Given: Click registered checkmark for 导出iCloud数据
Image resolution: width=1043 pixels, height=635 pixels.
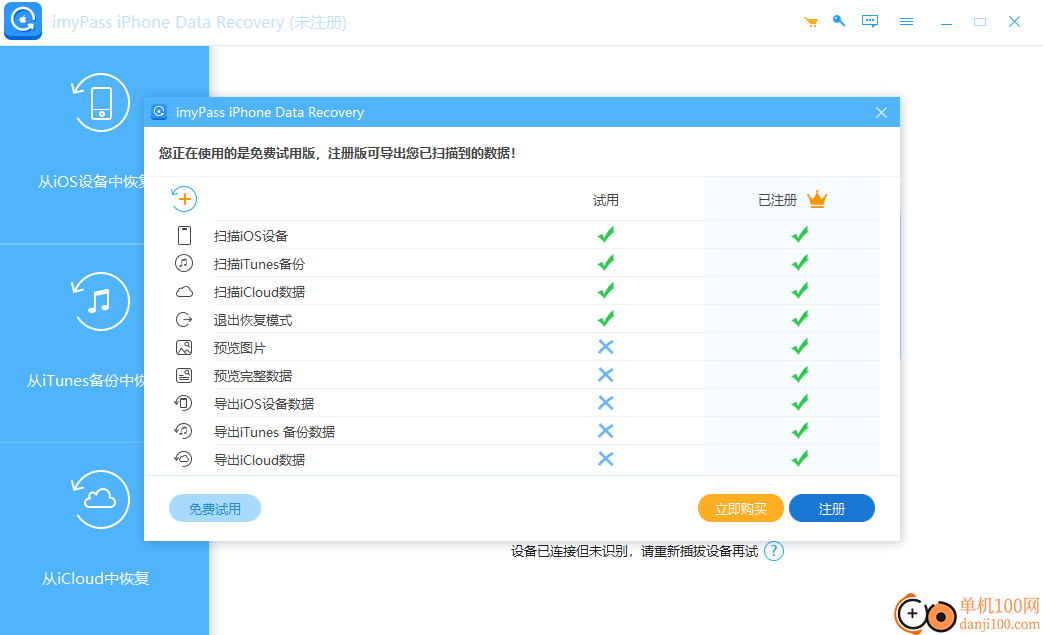Looking at the screenshot, I should [x=800, y=459].
